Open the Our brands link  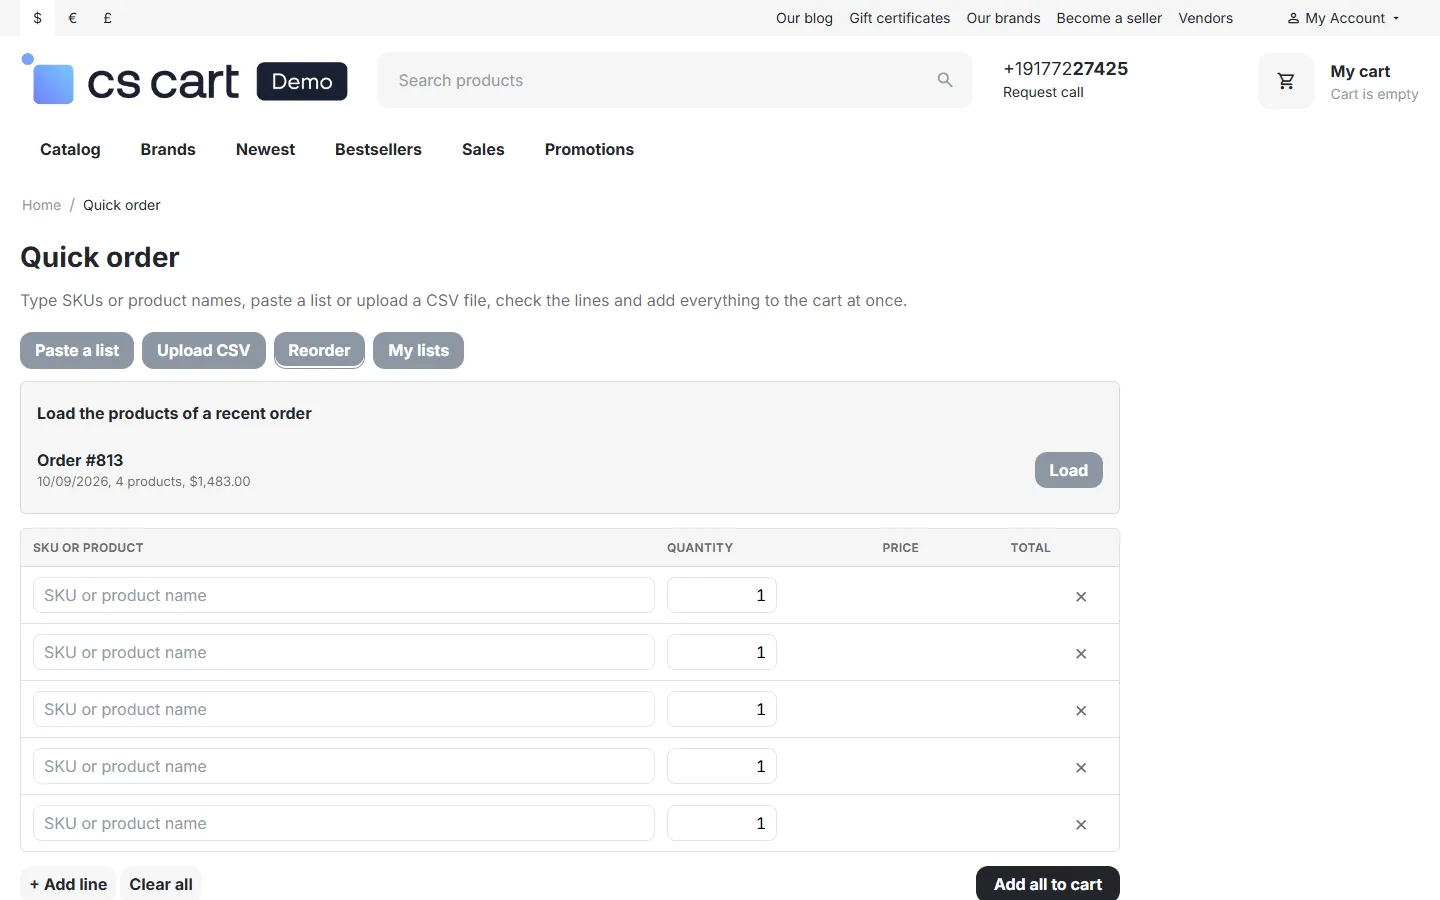(1003, 18)
